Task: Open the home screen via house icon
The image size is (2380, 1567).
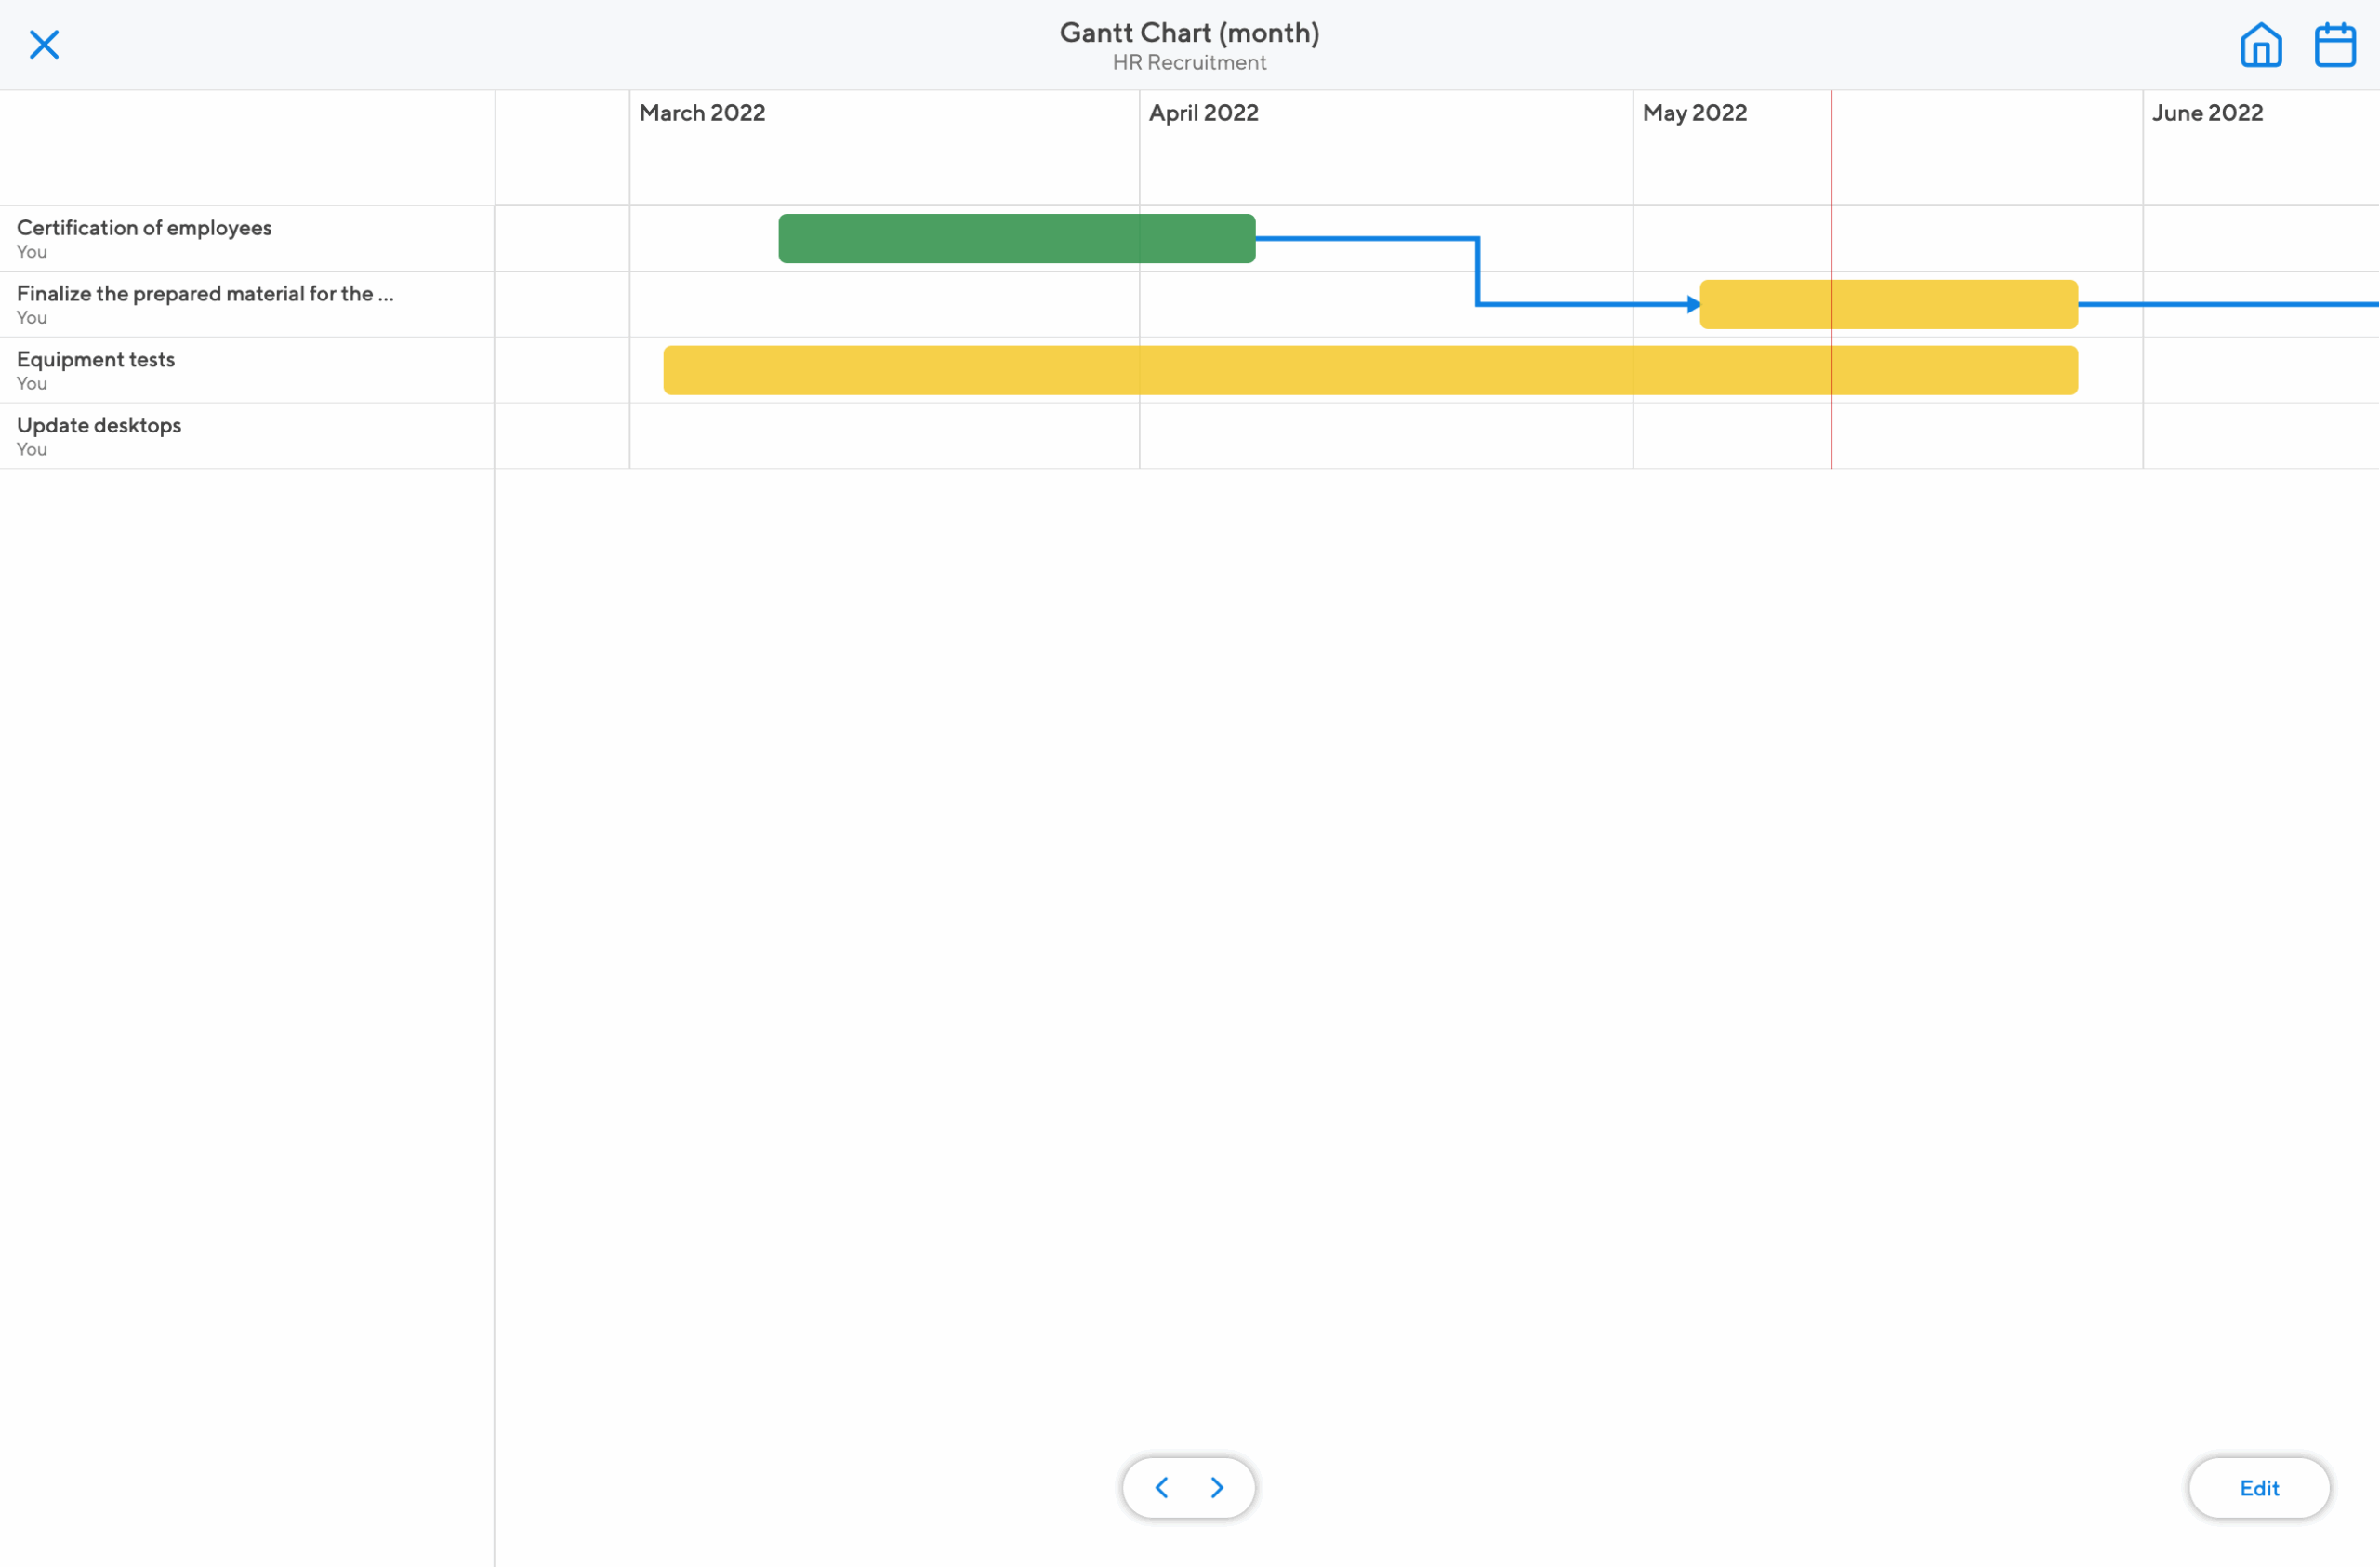Action: 2261,45
